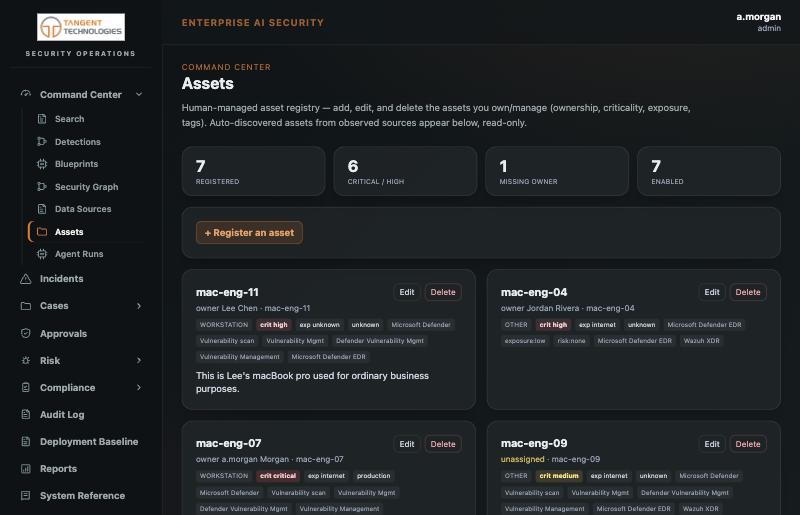The width and height of the screenshot is (800, 515).
Task: Click the Enabled count card
Action: (x=709, y=171)
